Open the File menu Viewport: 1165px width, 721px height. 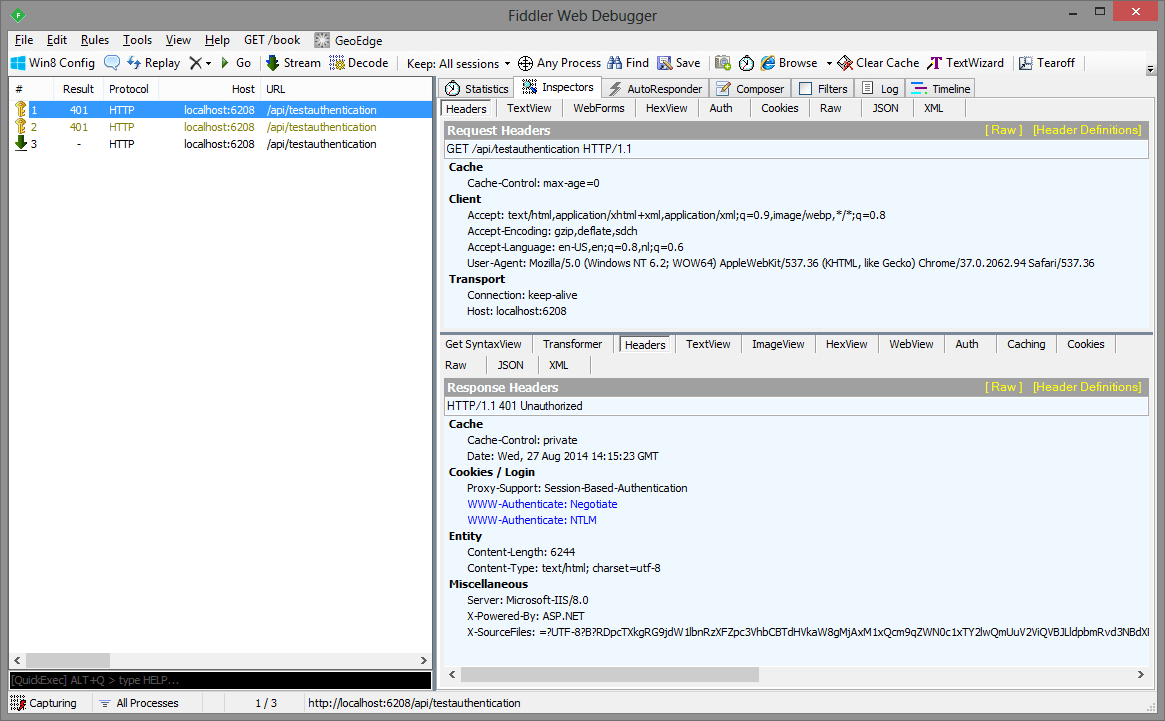click(24, 40)
